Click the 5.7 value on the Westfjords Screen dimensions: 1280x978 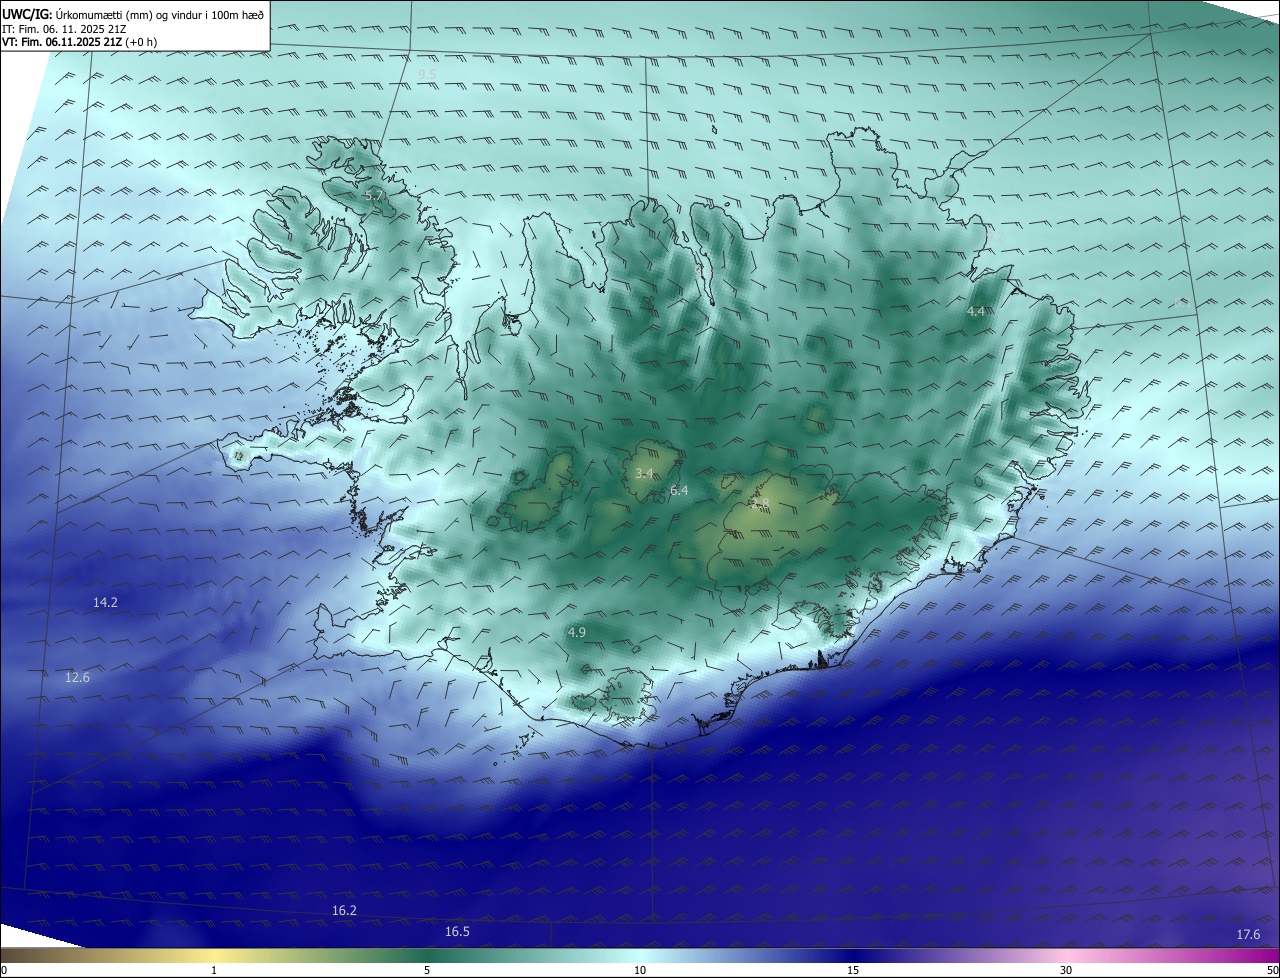point(373,196)
